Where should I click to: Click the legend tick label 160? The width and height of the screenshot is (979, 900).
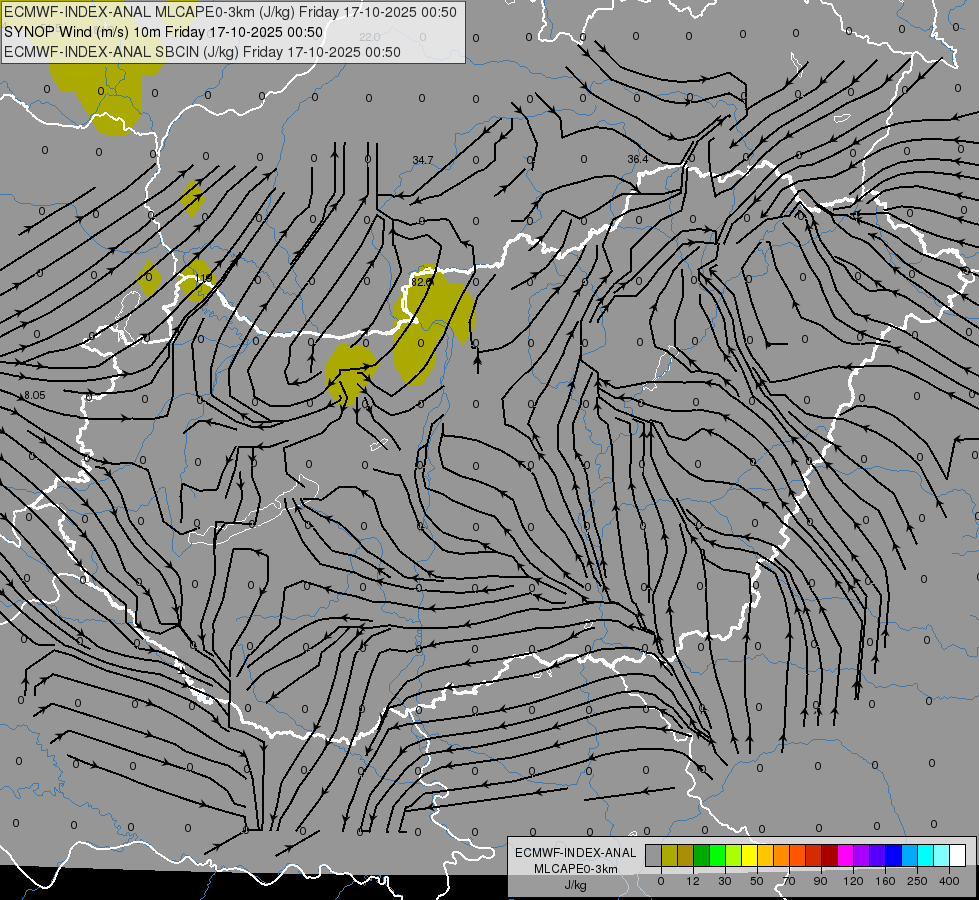point(885,881)
